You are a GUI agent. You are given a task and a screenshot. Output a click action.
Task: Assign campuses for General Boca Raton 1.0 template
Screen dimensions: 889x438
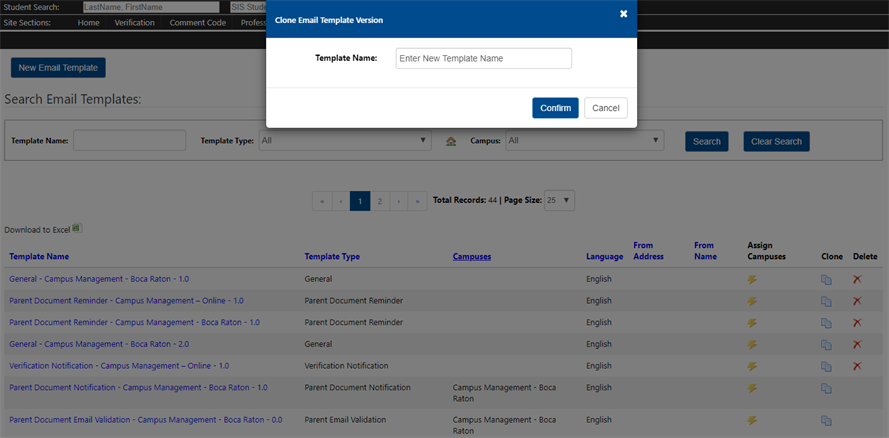[x=752, y=279]
